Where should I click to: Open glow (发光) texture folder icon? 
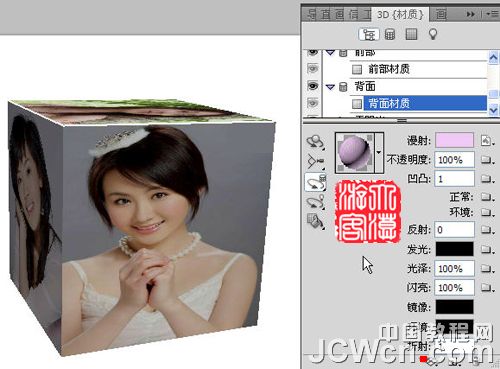coord(487,249)
